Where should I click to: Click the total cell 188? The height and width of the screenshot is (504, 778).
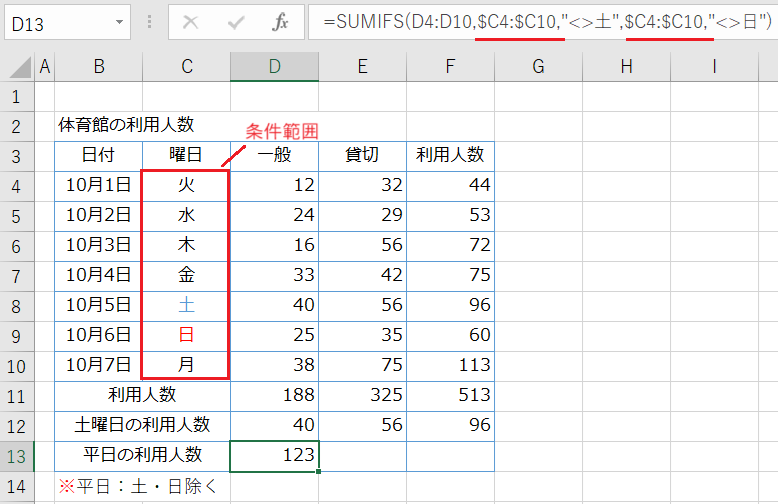point(274,396)
